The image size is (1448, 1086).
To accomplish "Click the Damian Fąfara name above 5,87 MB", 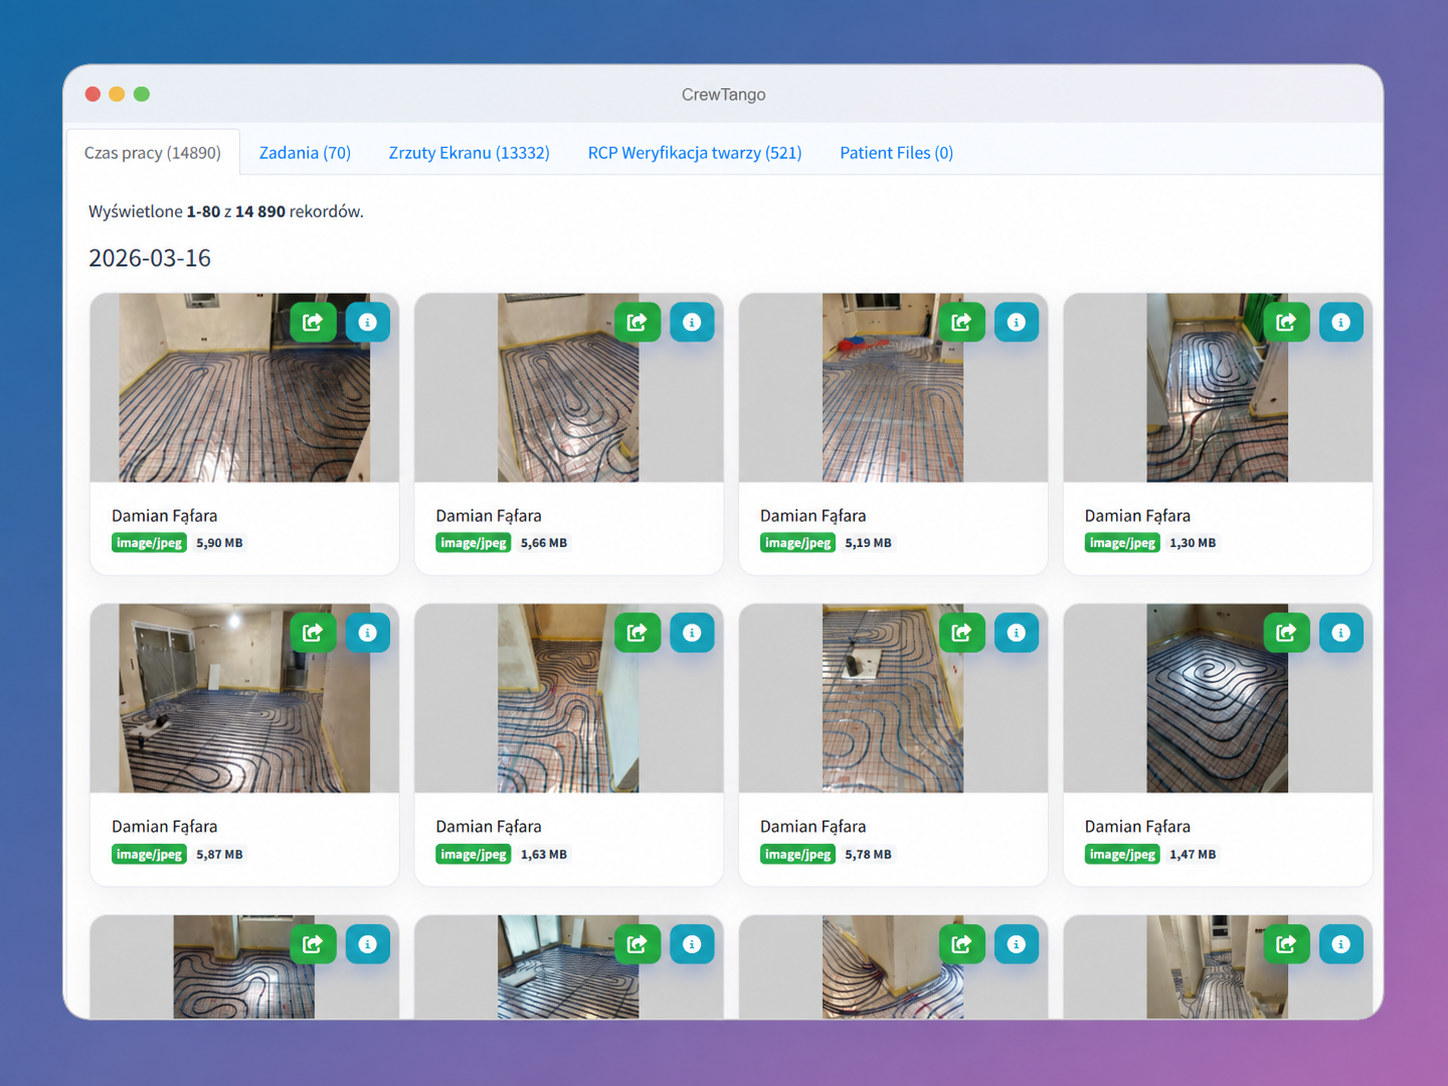I will [x=165, y=827].
